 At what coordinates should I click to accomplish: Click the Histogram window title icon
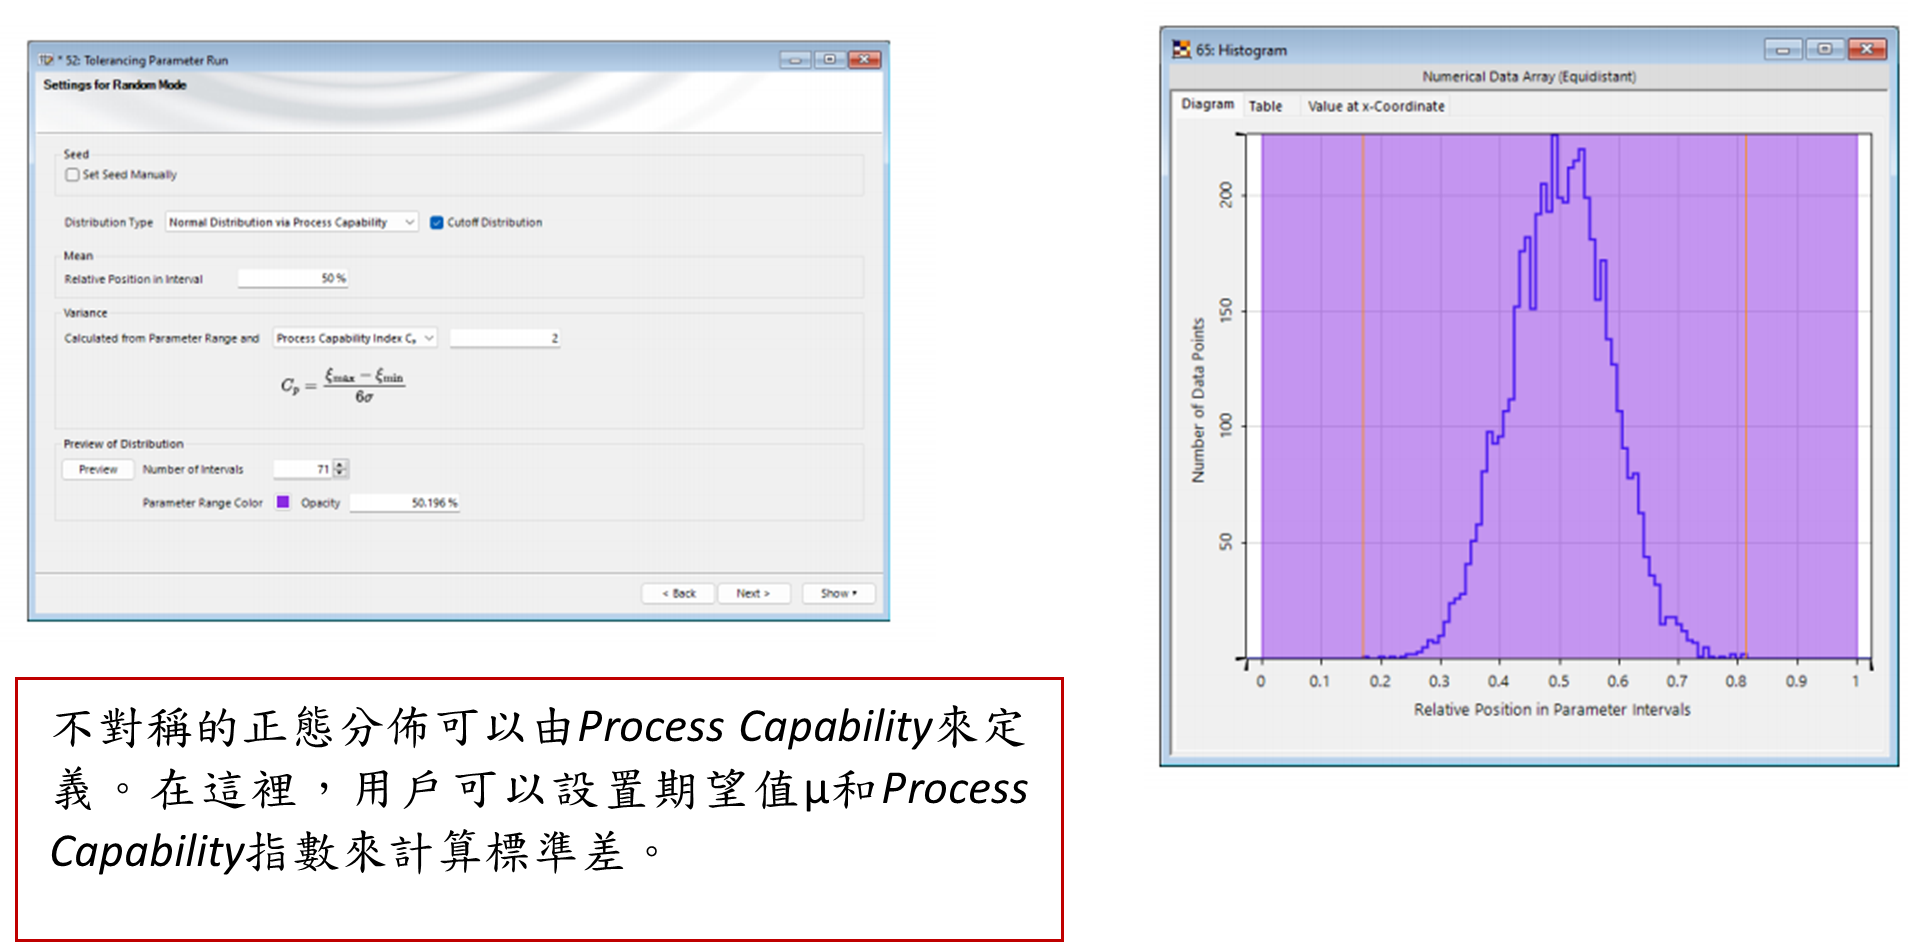1182,49
